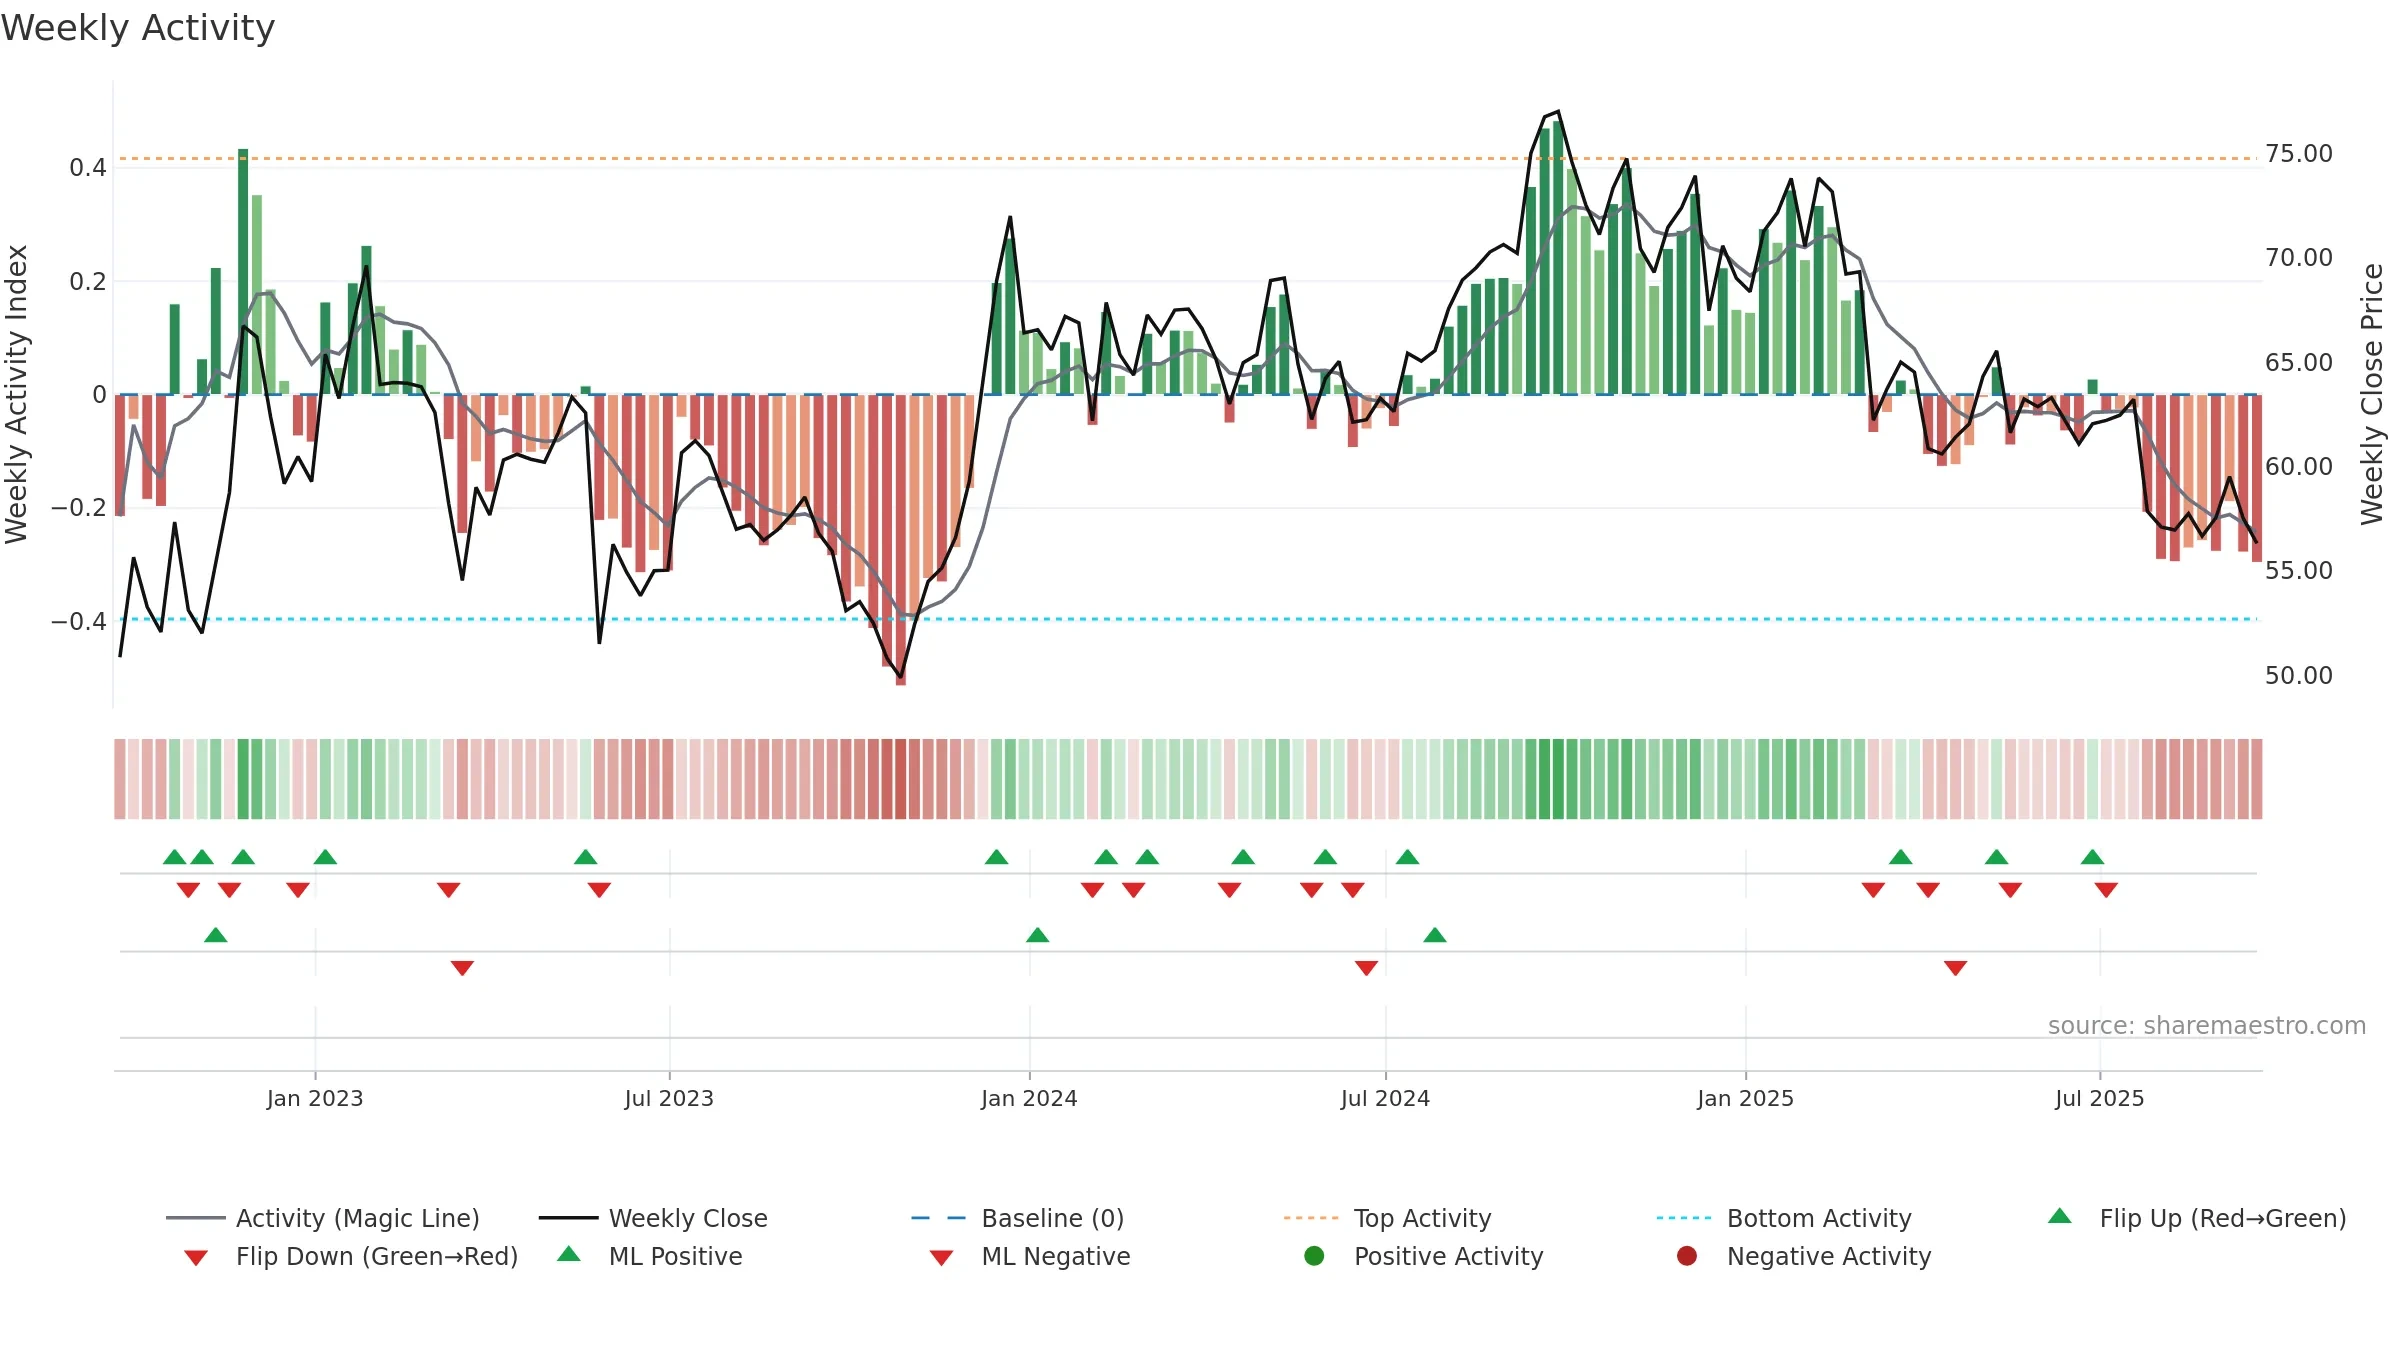Viewport: 2400px width, 1350px height.
Task: Click the Baseline (0) legend entry
Action: coord(1018,1218)
